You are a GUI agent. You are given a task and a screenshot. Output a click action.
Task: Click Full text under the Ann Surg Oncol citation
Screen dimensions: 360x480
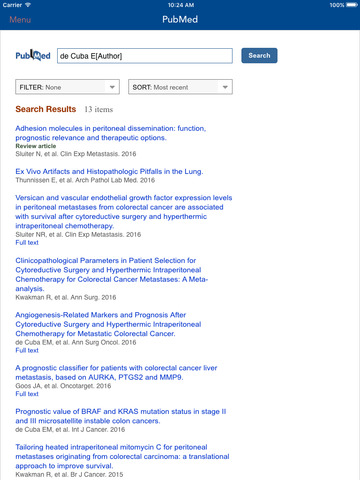[x=27, y=350]
